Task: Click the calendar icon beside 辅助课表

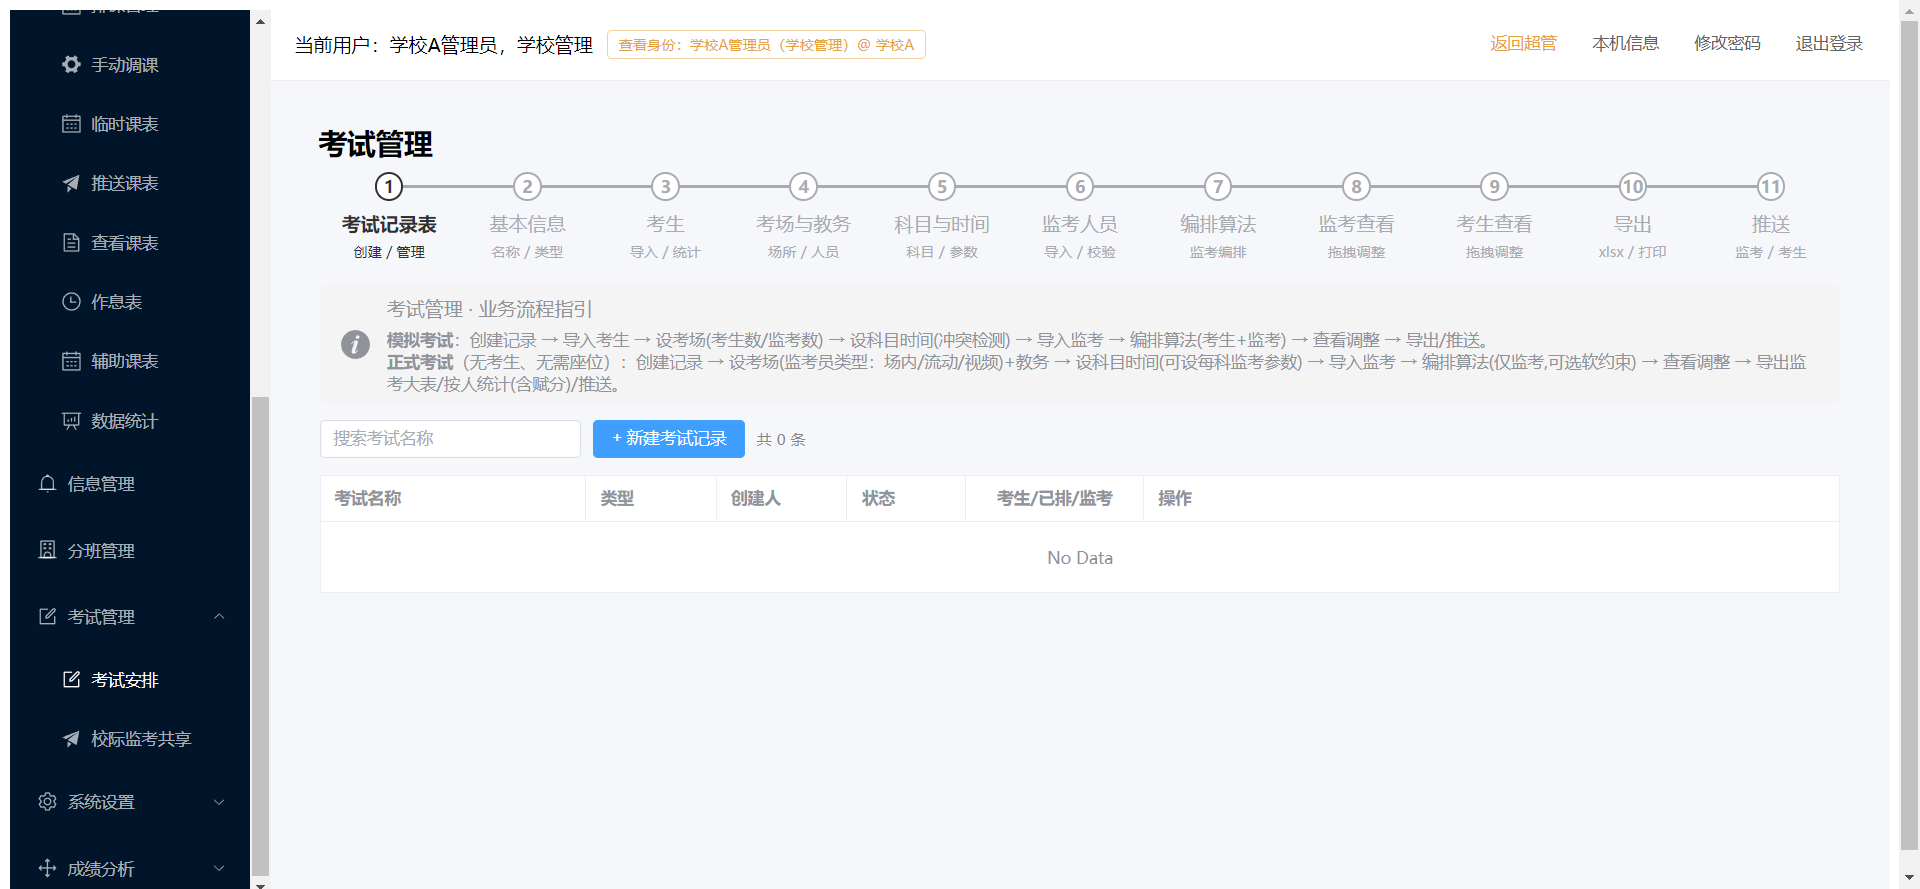Action: [x=71, y=361]
